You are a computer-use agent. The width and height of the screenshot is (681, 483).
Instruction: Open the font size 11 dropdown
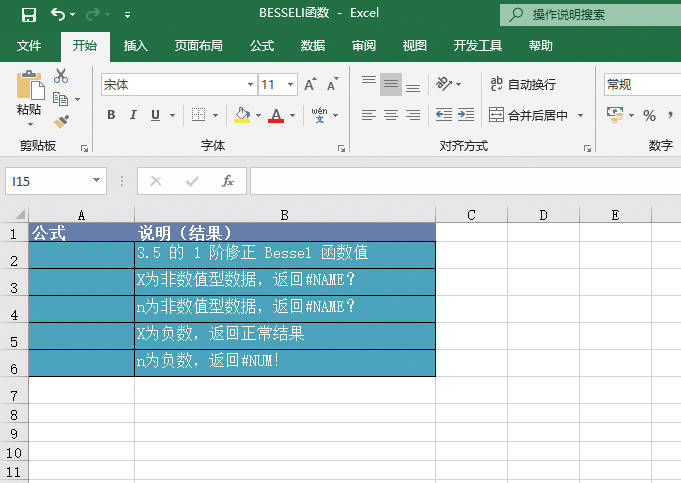point(291,85)
